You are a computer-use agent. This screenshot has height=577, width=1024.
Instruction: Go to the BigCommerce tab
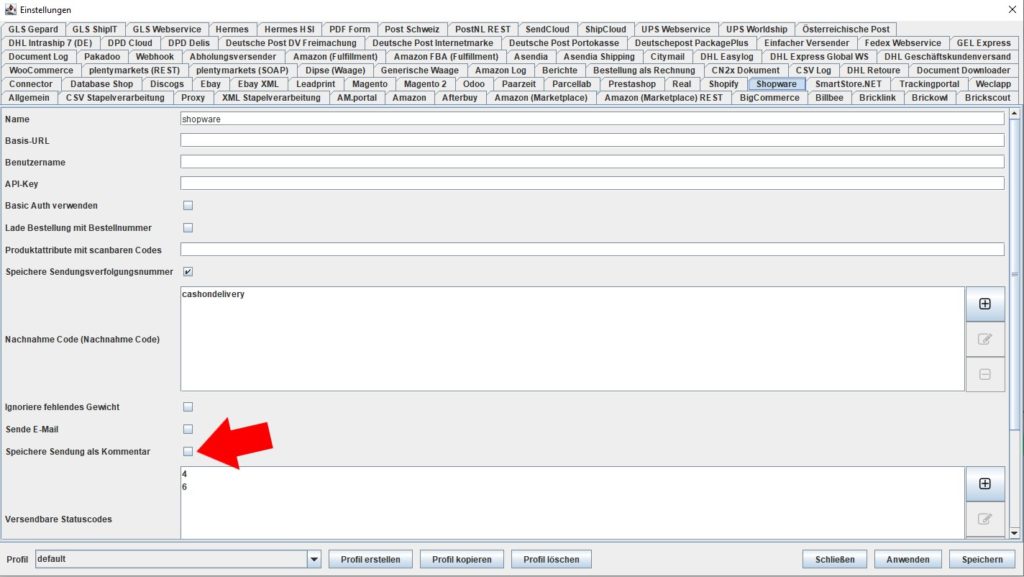[x=769, y=98]
